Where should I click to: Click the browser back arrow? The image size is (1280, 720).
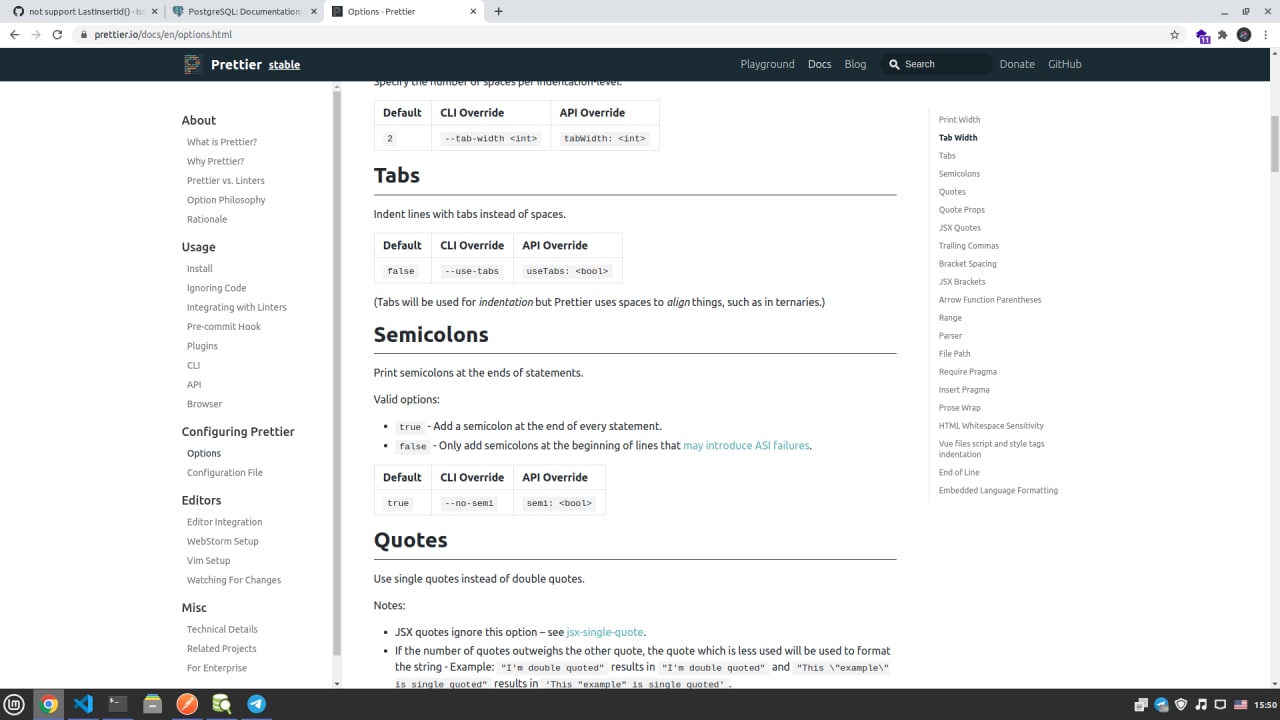coord(14,34)
